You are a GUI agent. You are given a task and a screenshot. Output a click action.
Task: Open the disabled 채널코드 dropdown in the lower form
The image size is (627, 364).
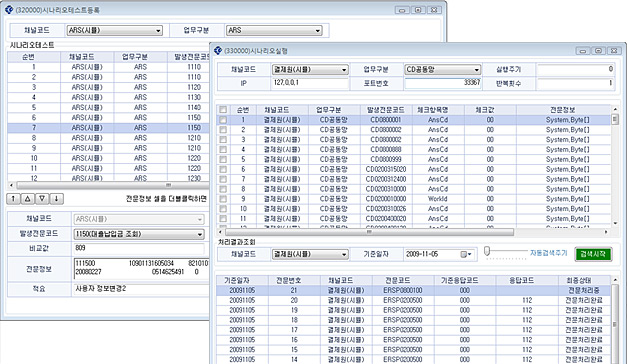tap(139, 219)
